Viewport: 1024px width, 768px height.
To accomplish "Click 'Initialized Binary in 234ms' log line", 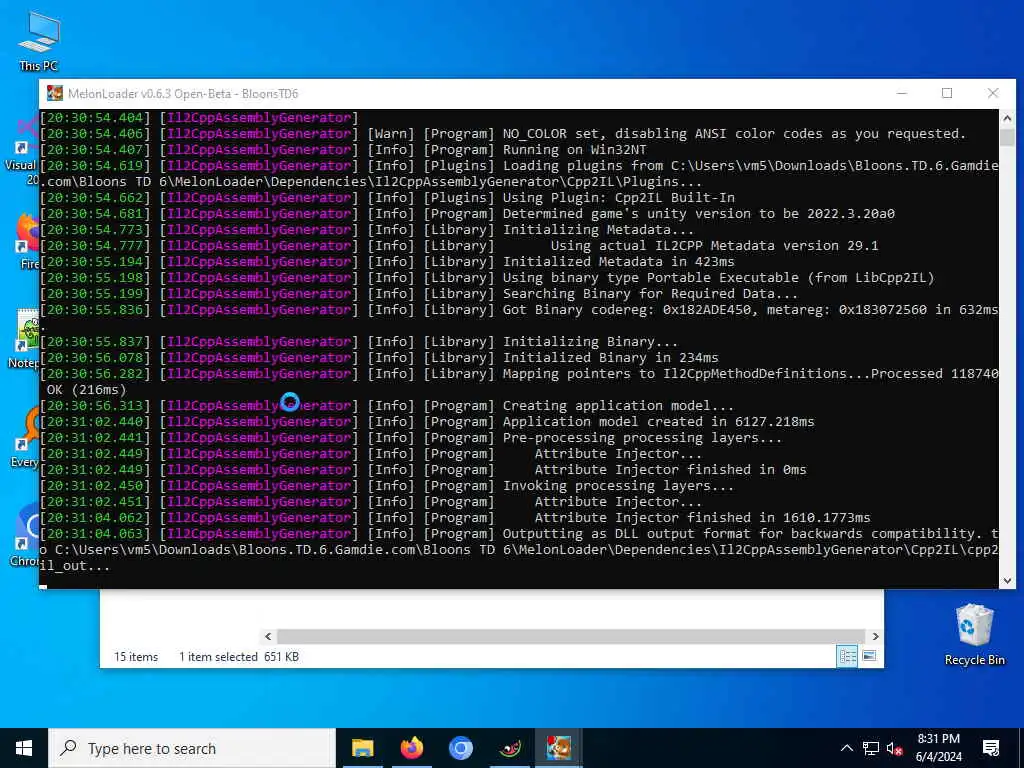I will (379, 357).
